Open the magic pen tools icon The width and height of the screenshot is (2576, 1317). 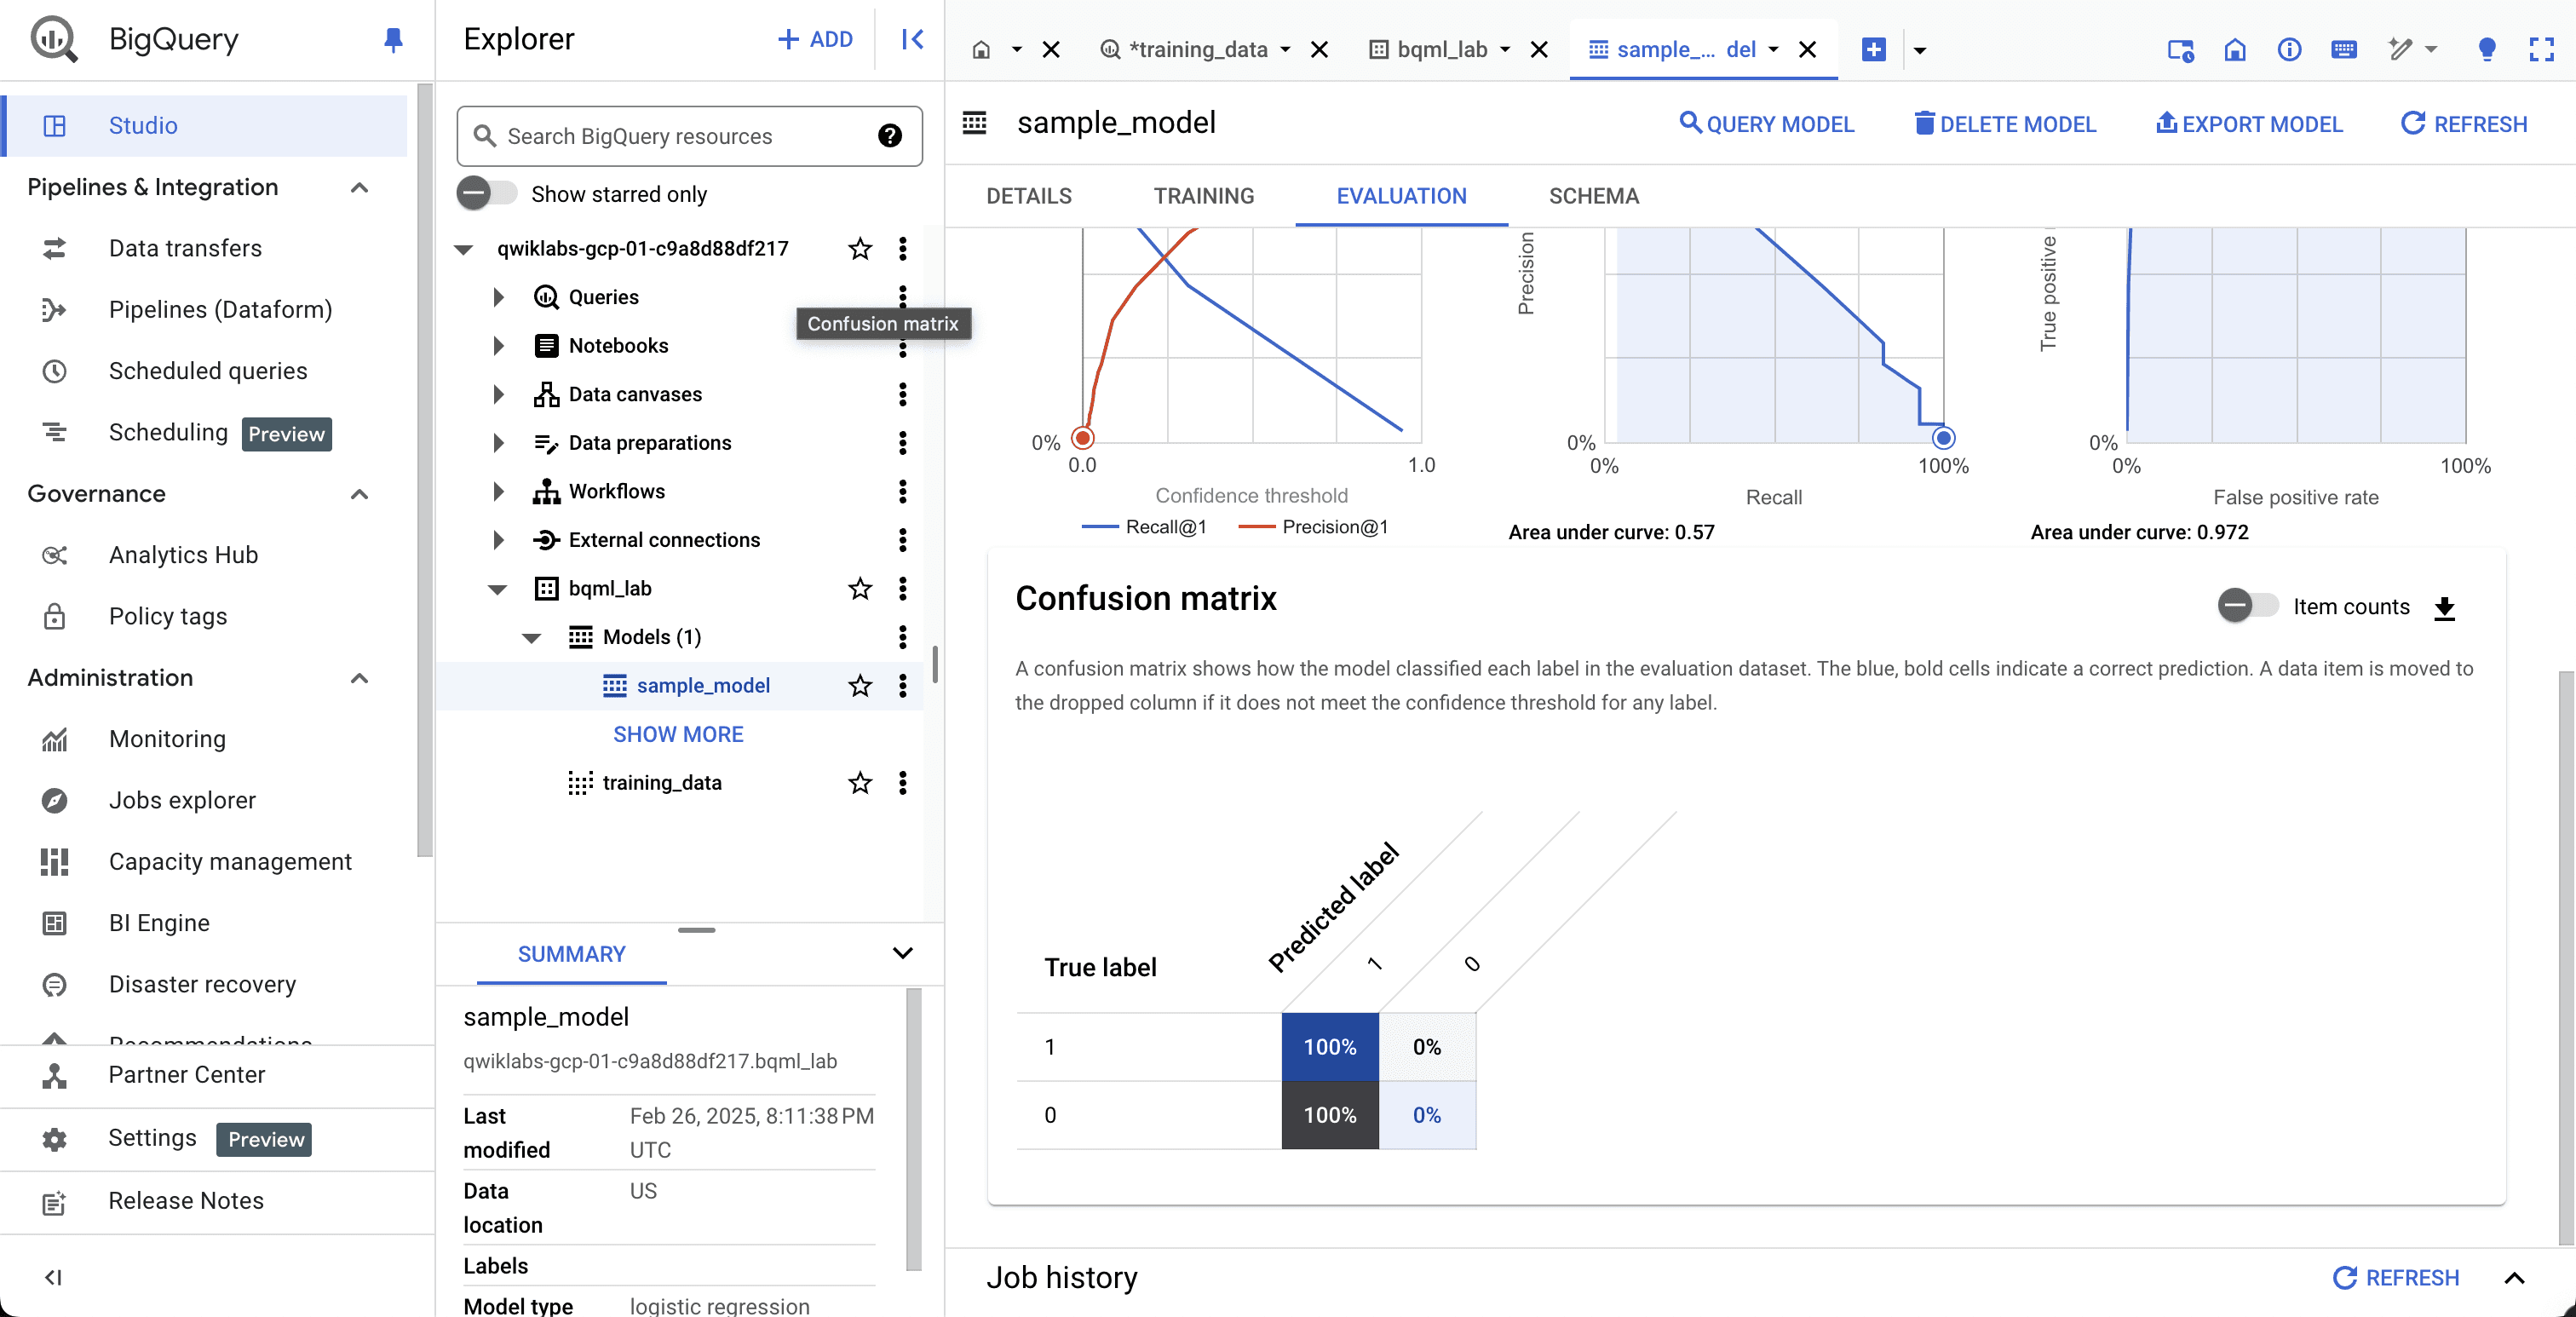pos(2400,49)
